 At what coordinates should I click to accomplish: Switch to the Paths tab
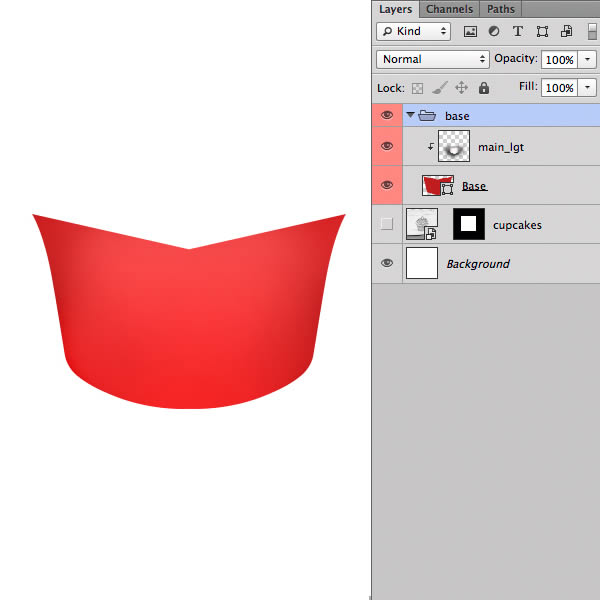[x=501, y=9]
